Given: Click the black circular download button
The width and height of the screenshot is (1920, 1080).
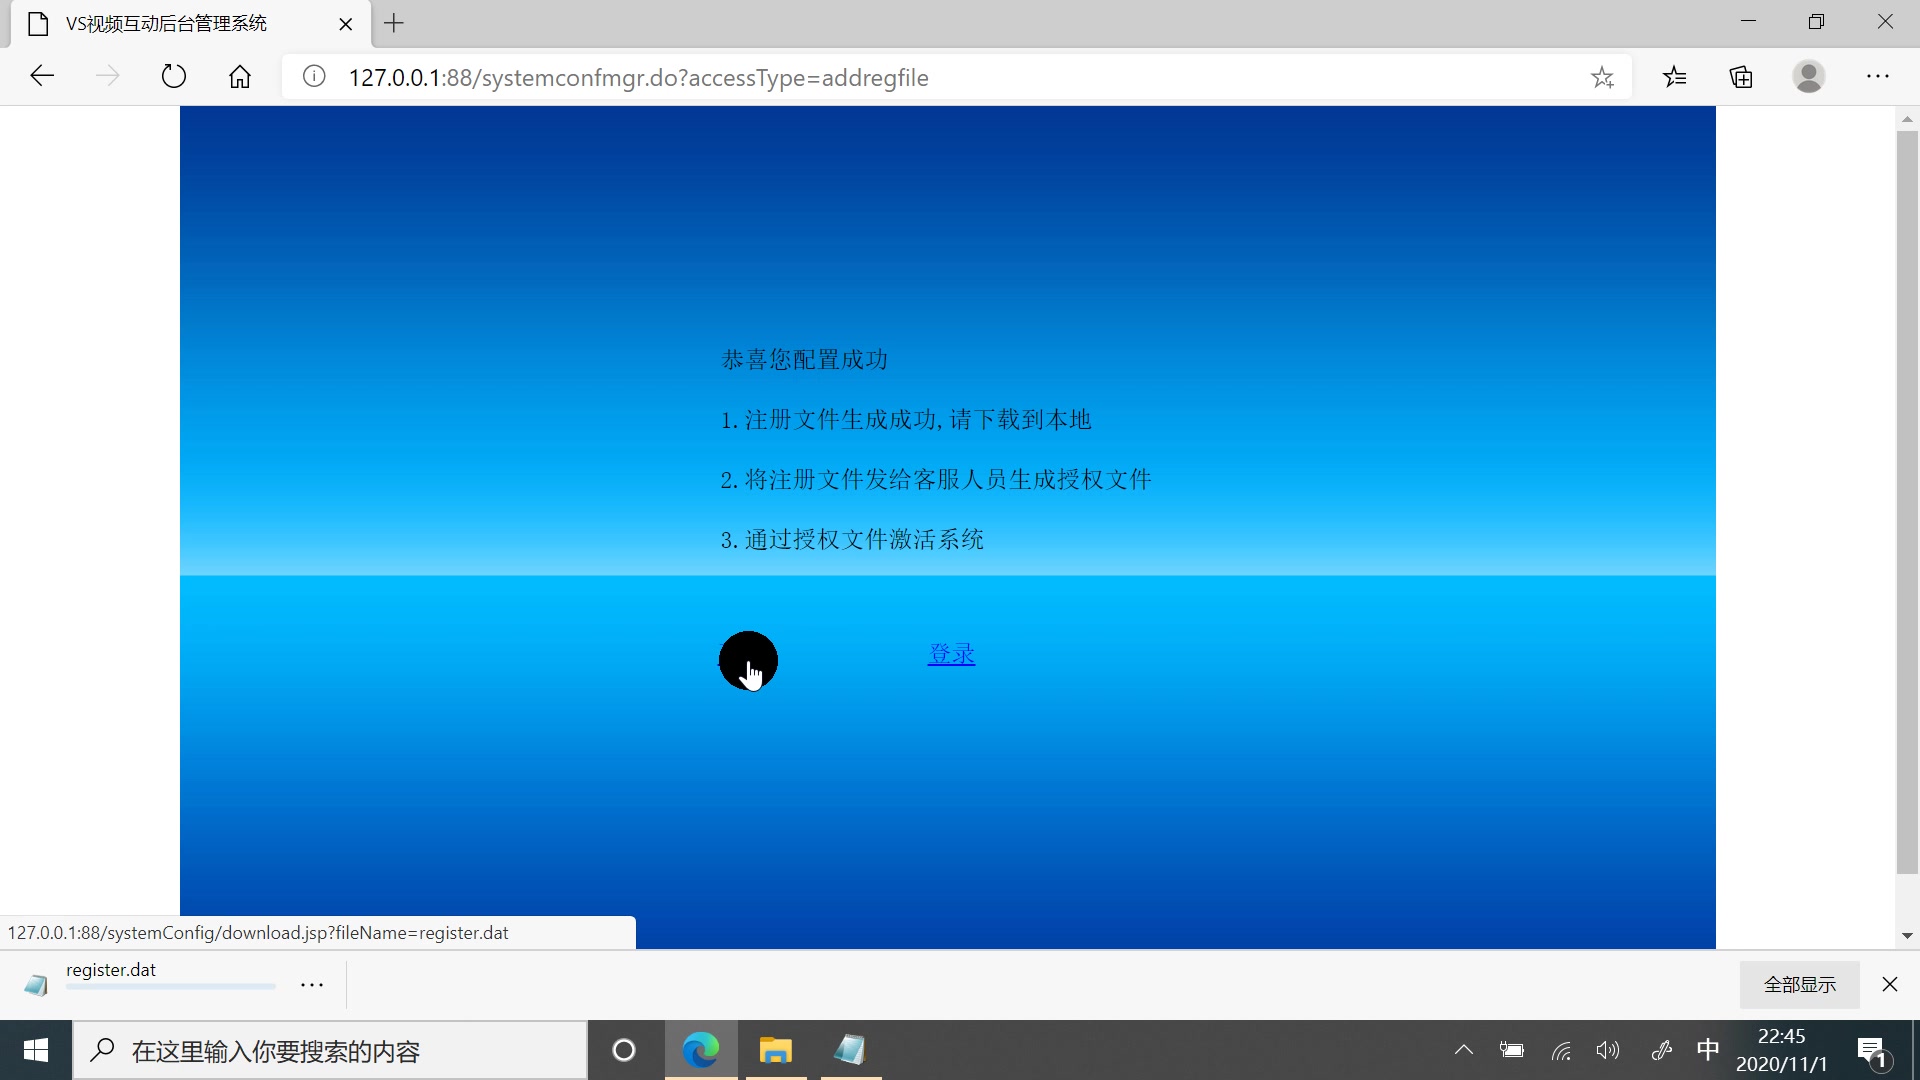Looking at the screenshot, I should click(748, 660).
